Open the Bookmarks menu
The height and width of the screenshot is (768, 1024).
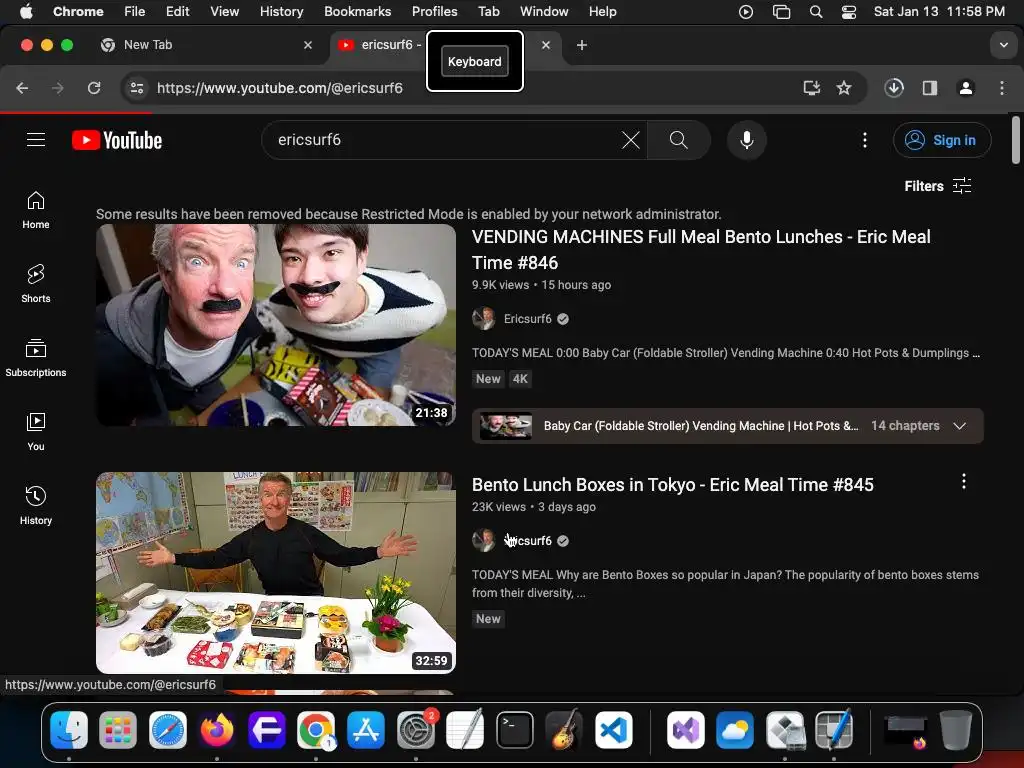(357, 11)
